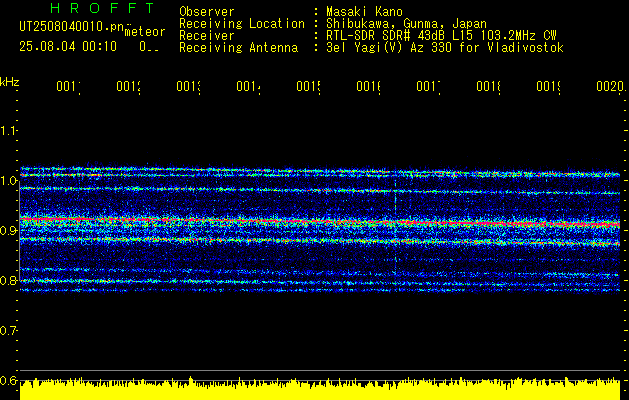
Task: Click the 0.8 kHz frequency axis label
Action: (x=8, y=280)
